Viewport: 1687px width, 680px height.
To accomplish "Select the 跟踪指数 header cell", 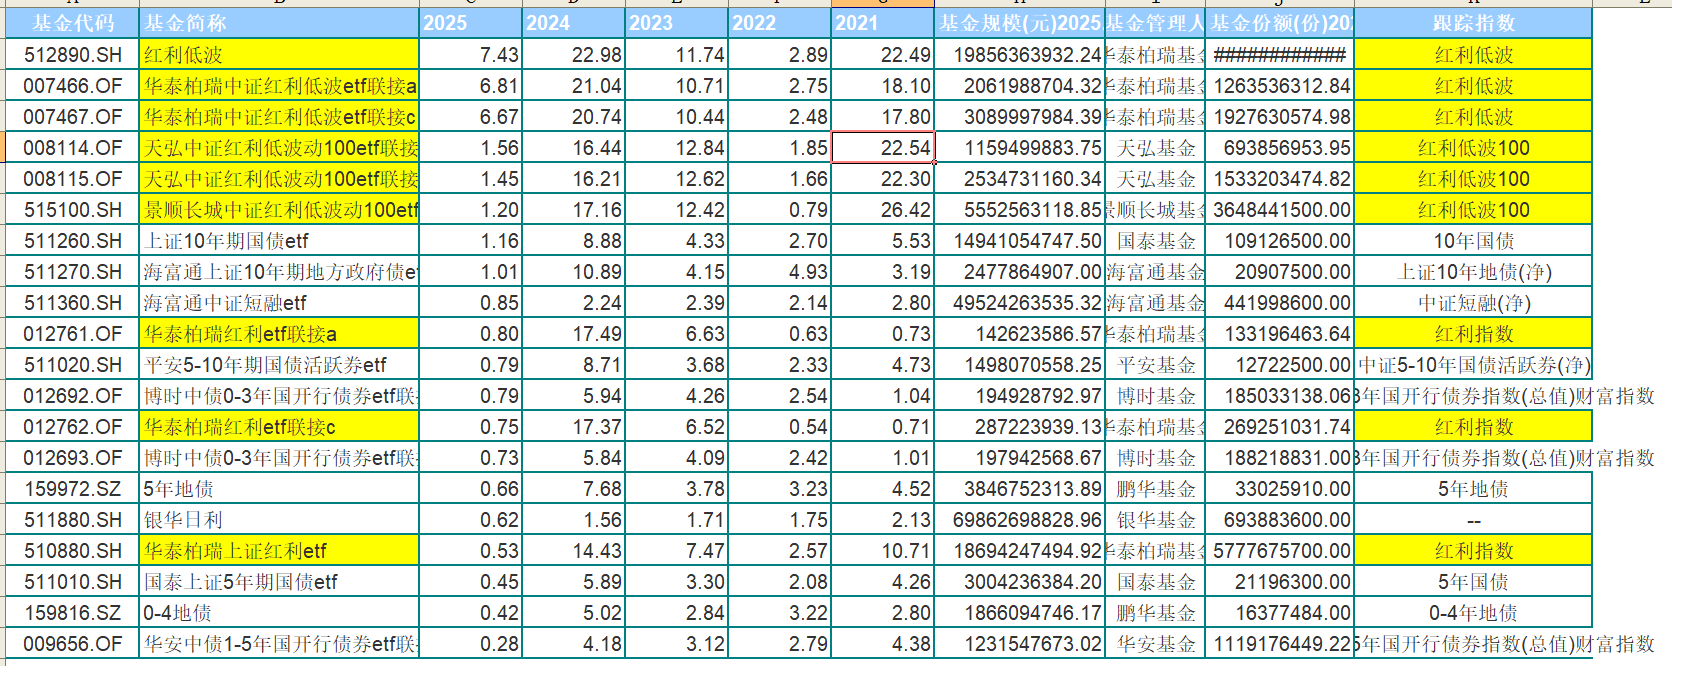I will (1473, 23).
